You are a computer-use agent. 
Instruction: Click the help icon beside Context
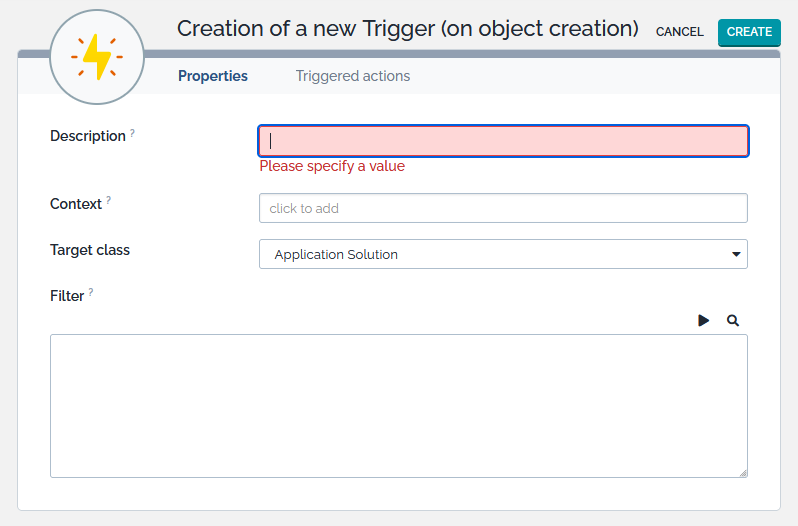(x=109, y=200)
